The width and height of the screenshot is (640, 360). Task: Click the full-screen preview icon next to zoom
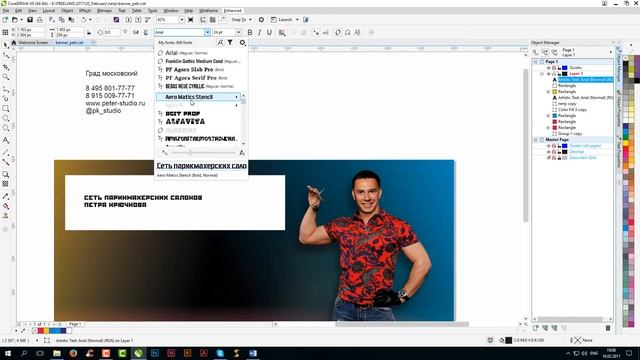(x=191, y=20)
